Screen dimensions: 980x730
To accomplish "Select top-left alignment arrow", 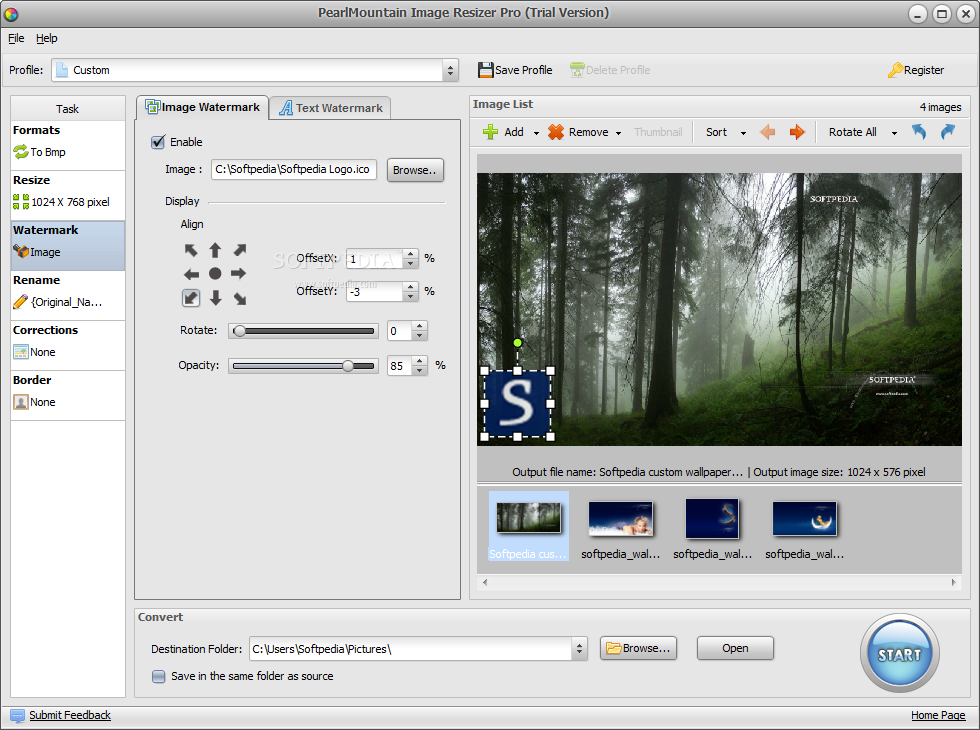I will coord(191,251).
